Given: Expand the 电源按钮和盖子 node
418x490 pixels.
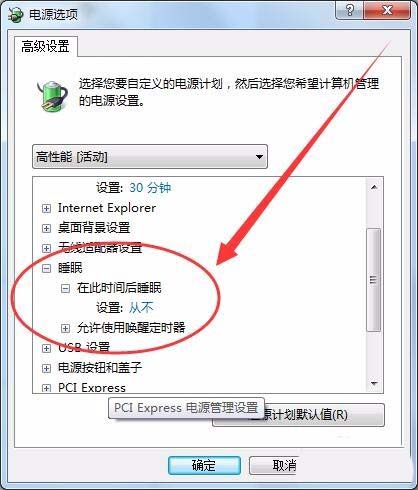Looking at the screenshot, I should click(x=46, y=368).
